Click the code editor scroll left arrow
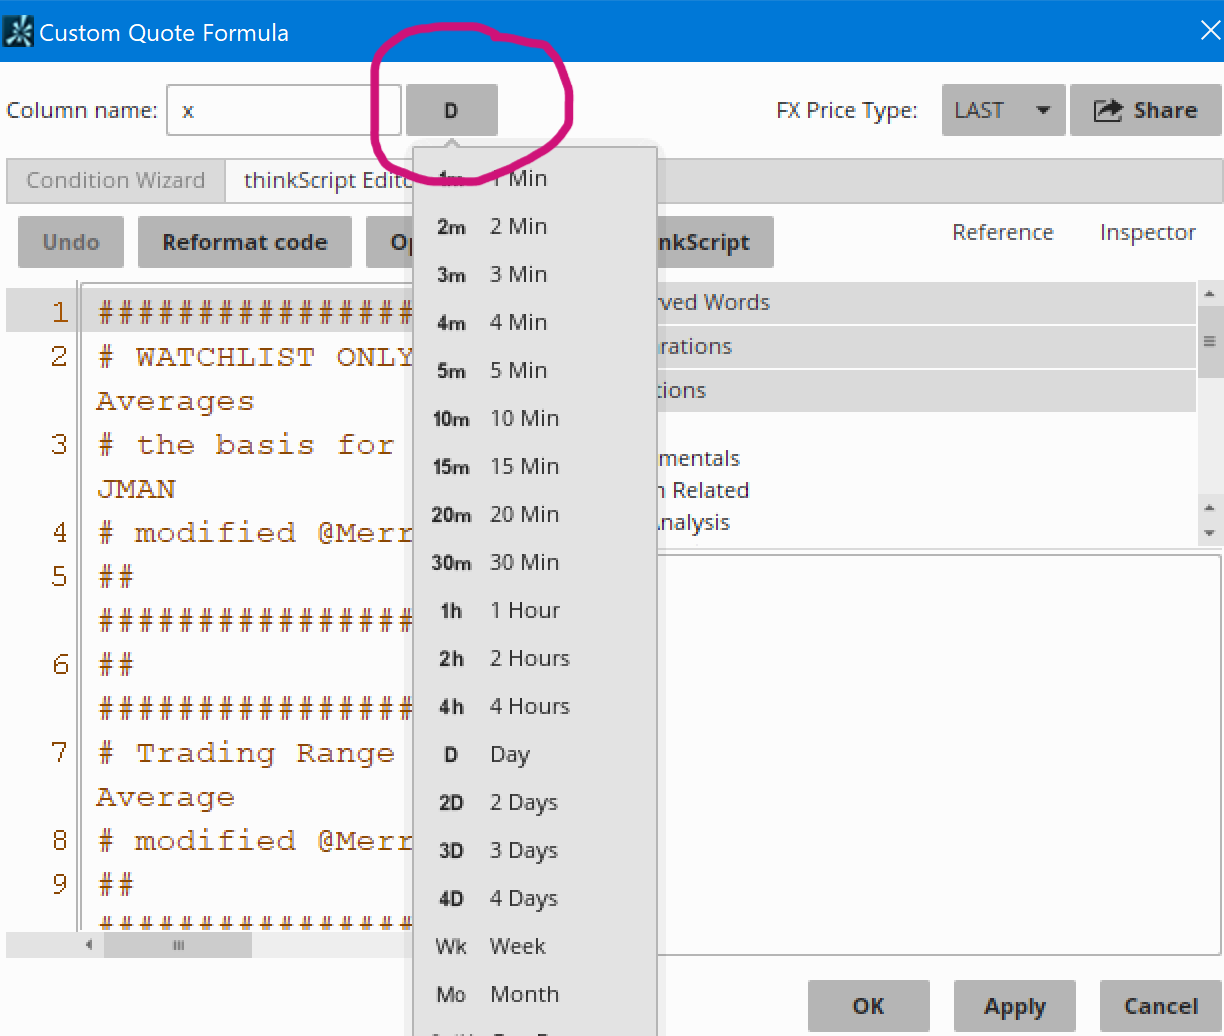The height and width of the screenshot is (1036, 1224). [x=89, y=945]
